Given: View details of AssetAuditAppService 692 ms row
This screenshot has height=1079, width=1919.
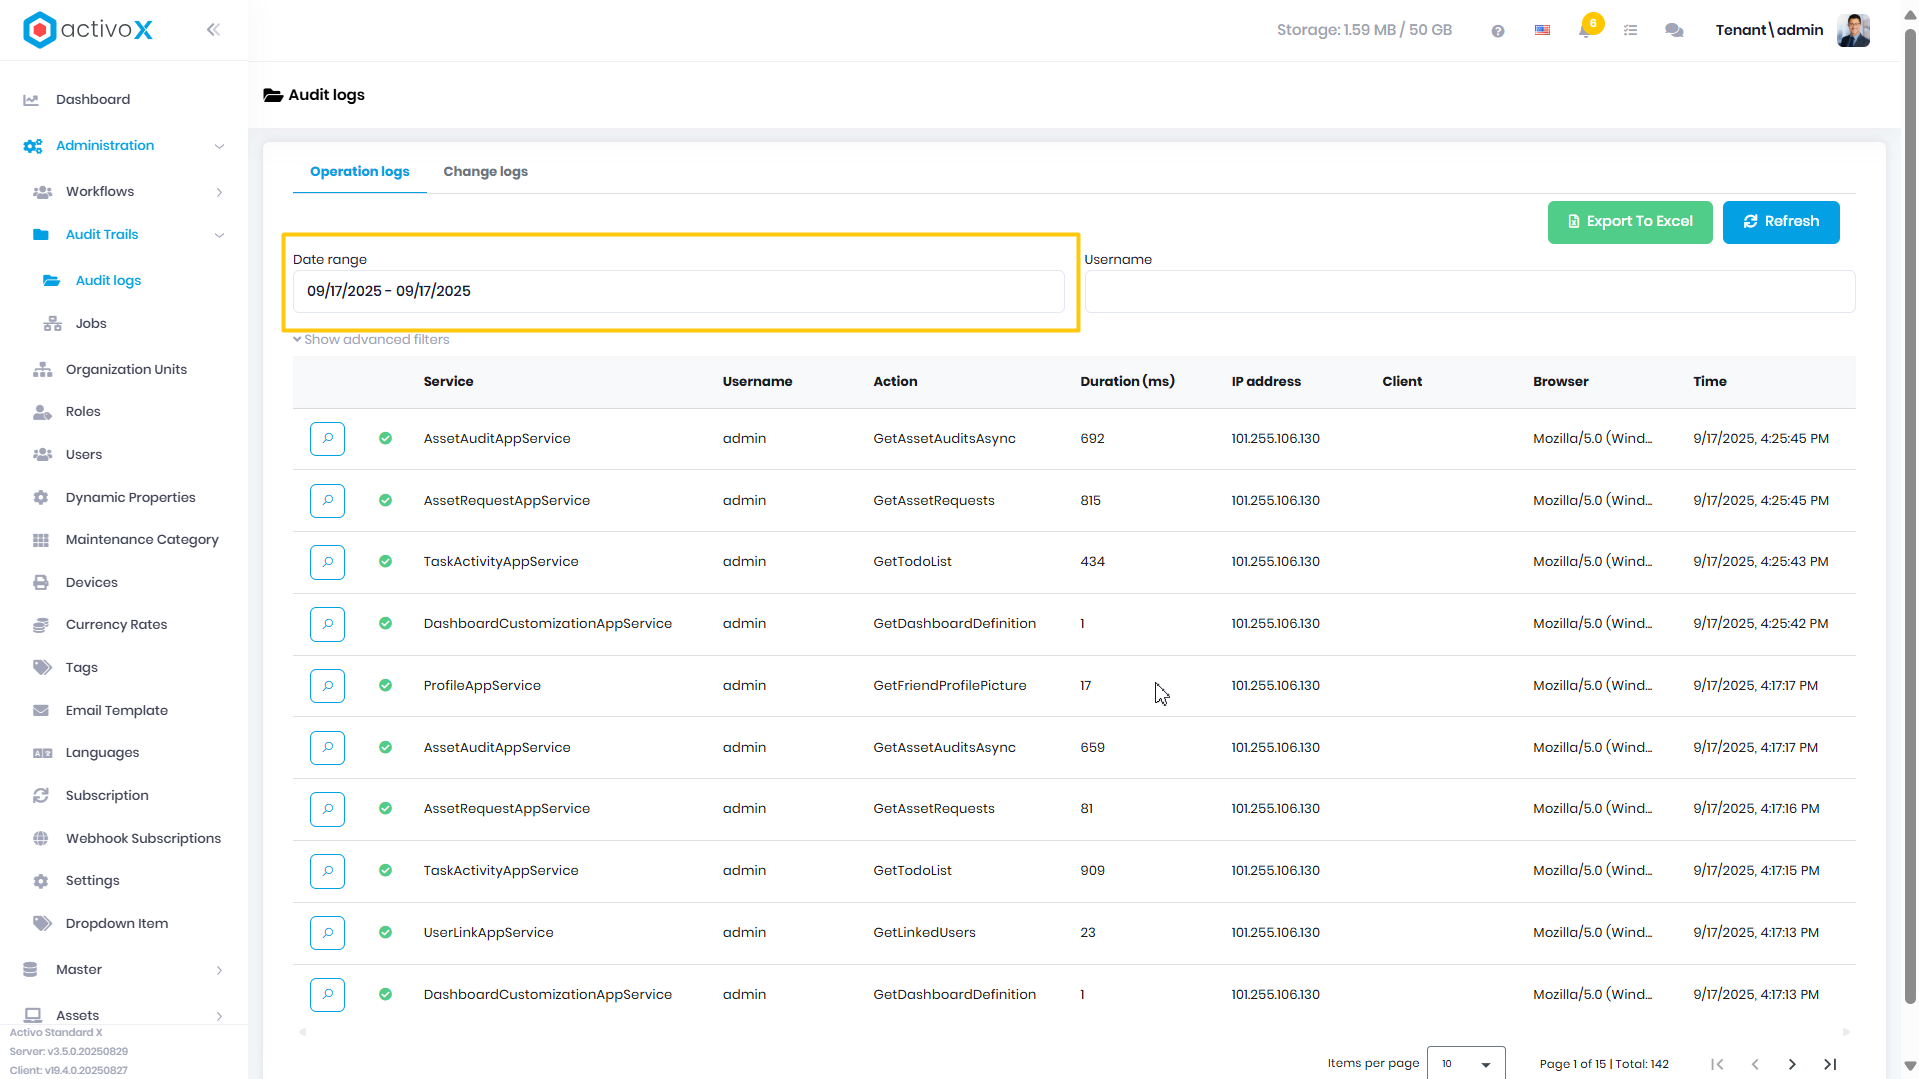Looking at the screenshot, I should coord(327,439).
